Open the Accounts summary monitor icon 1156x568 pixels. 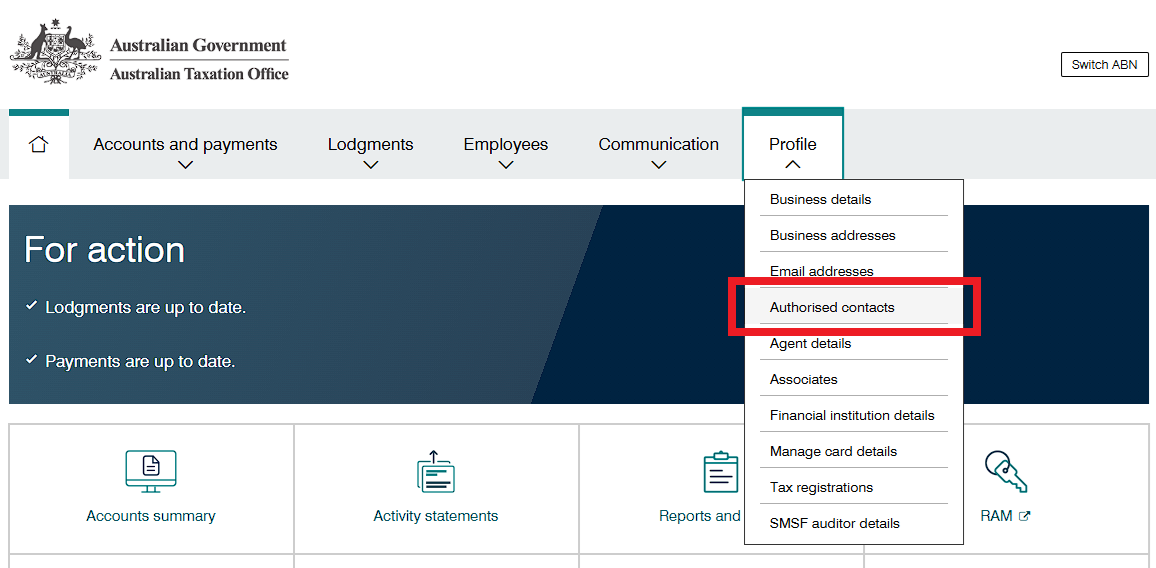click(x=151, y=470)
